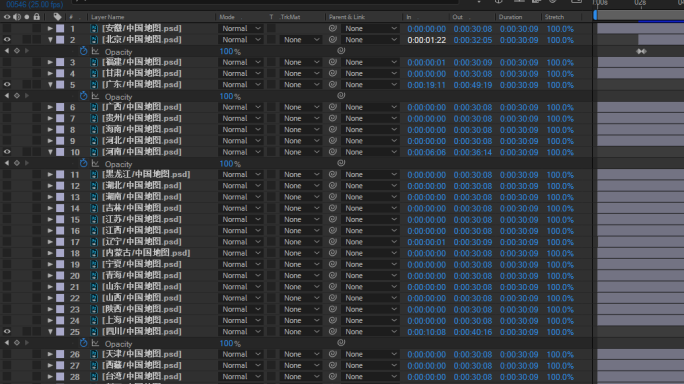Toggle preserve transparency box on layer 7

pos(271,118)
